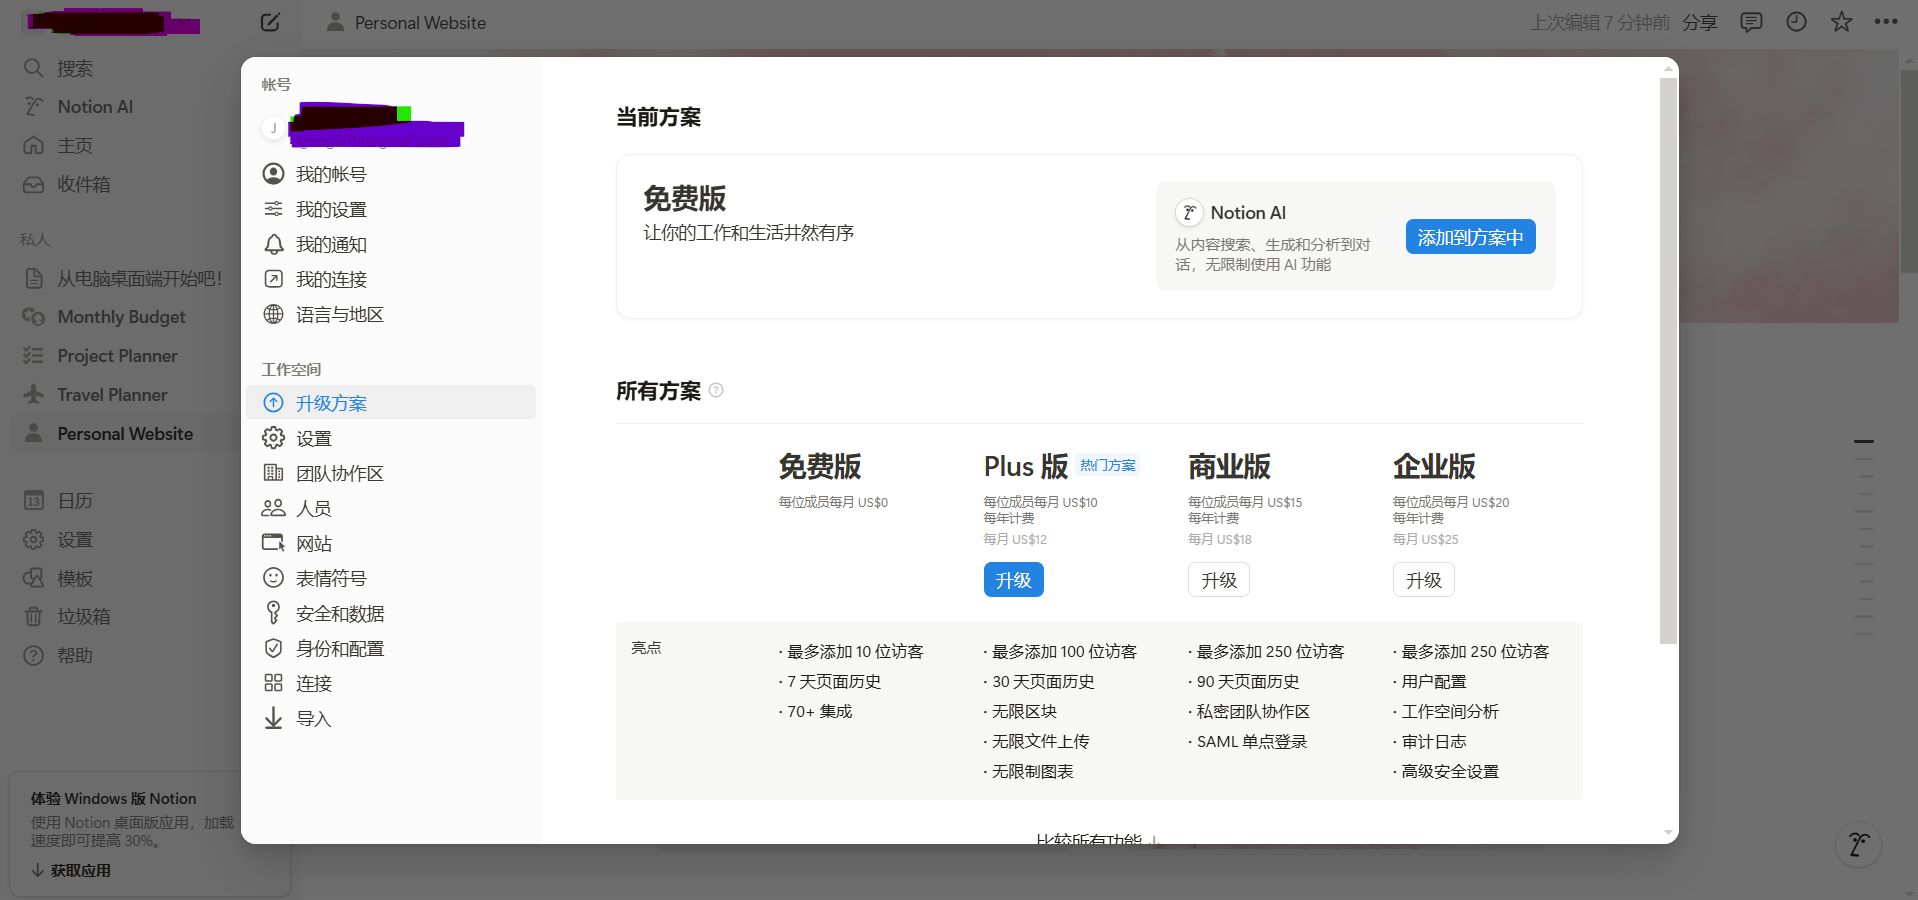Select the 升级方案 tab
The height and width of the screenshot is (900, 1918).
tap(391, 403)
